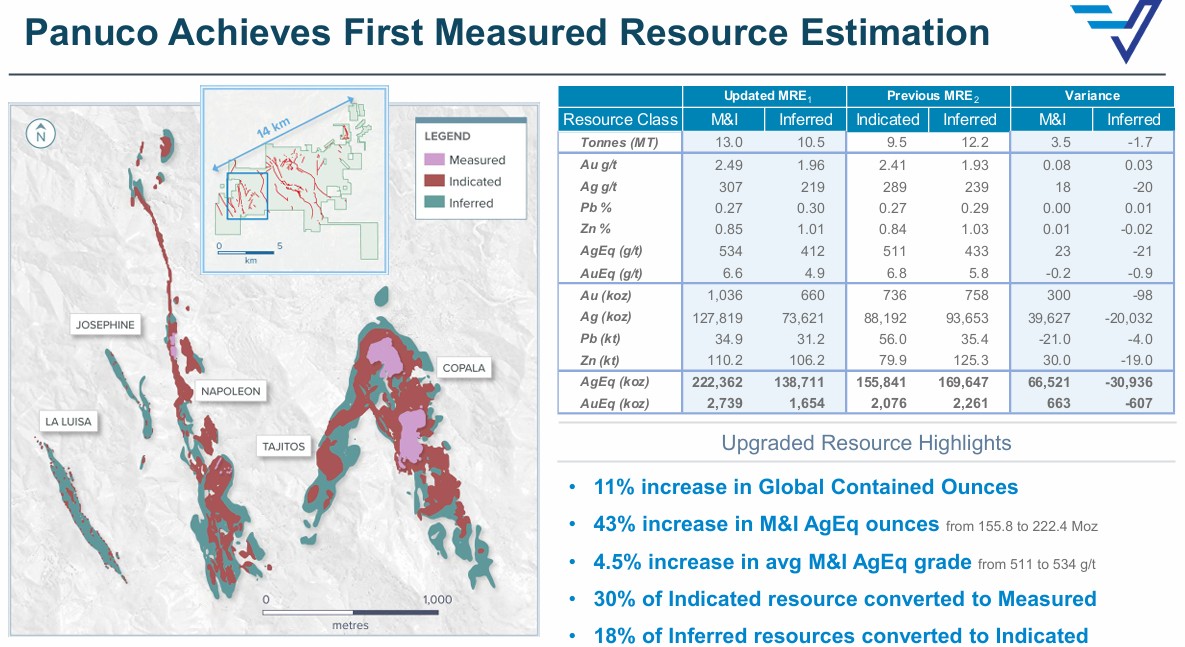Viewport: 1185px width, 647px height.
Task: Click the TAJITOS map label
Action: coord(283,447)
